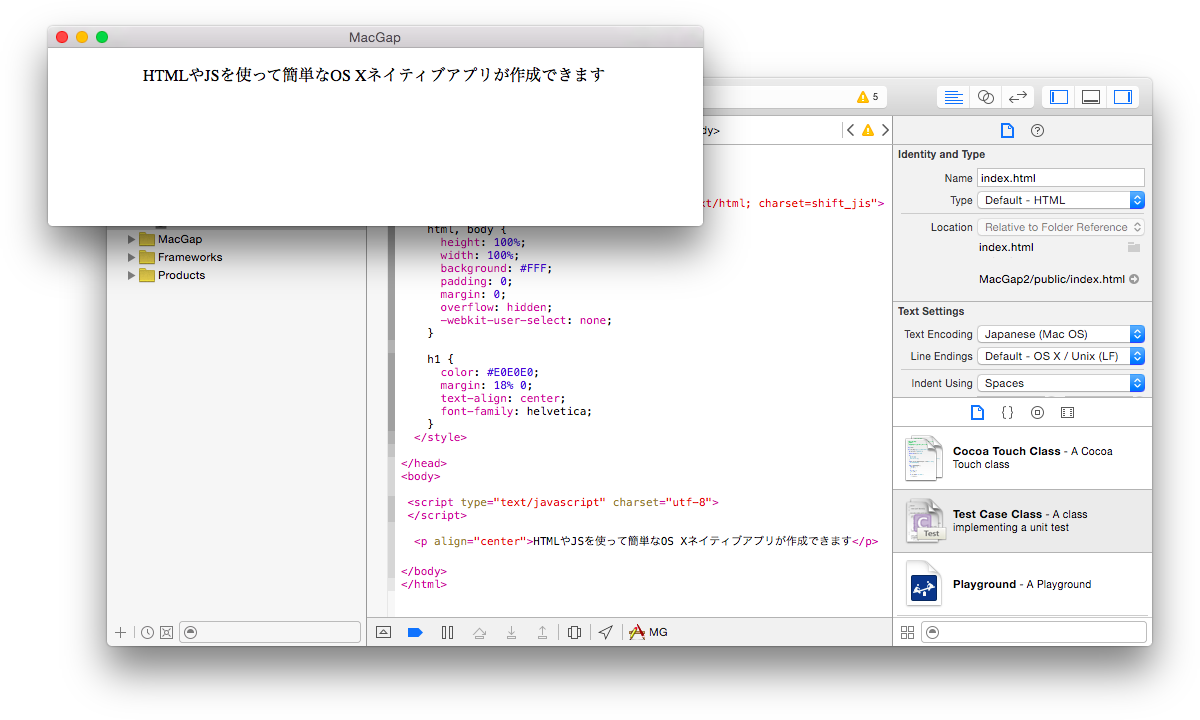The height and width of the screenshot is (720, 1200).
Task: Click the closing </html> tag in the editor
Action: (424, 584)
